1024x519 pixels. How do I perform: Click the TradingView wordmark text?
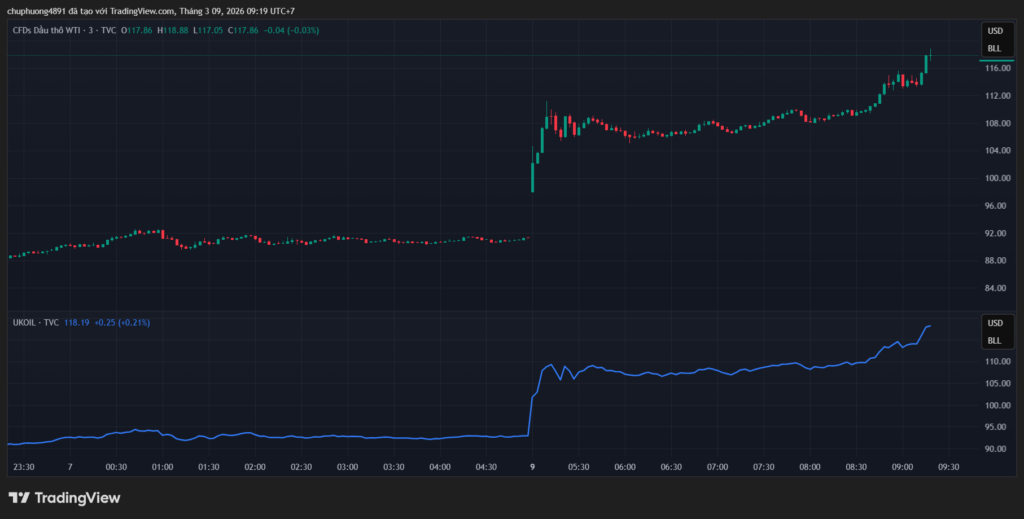77,497
